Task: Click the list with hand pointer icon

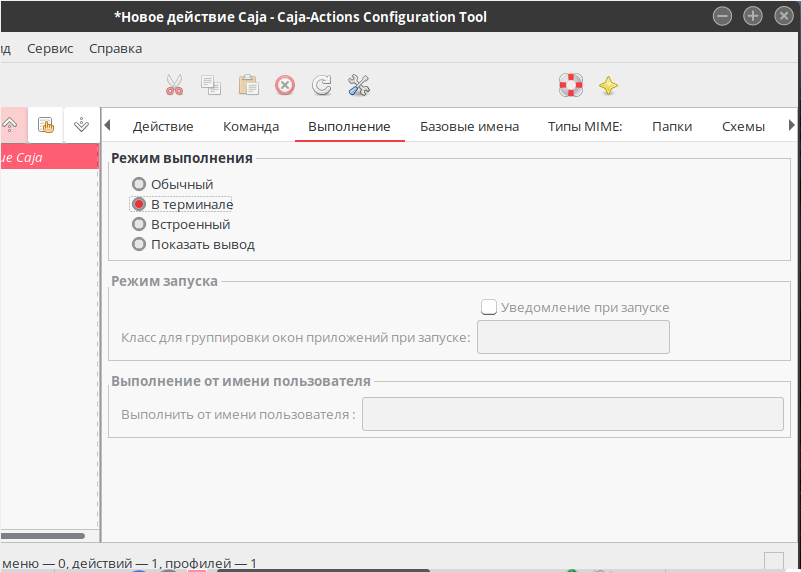Action: click(46, 125)
